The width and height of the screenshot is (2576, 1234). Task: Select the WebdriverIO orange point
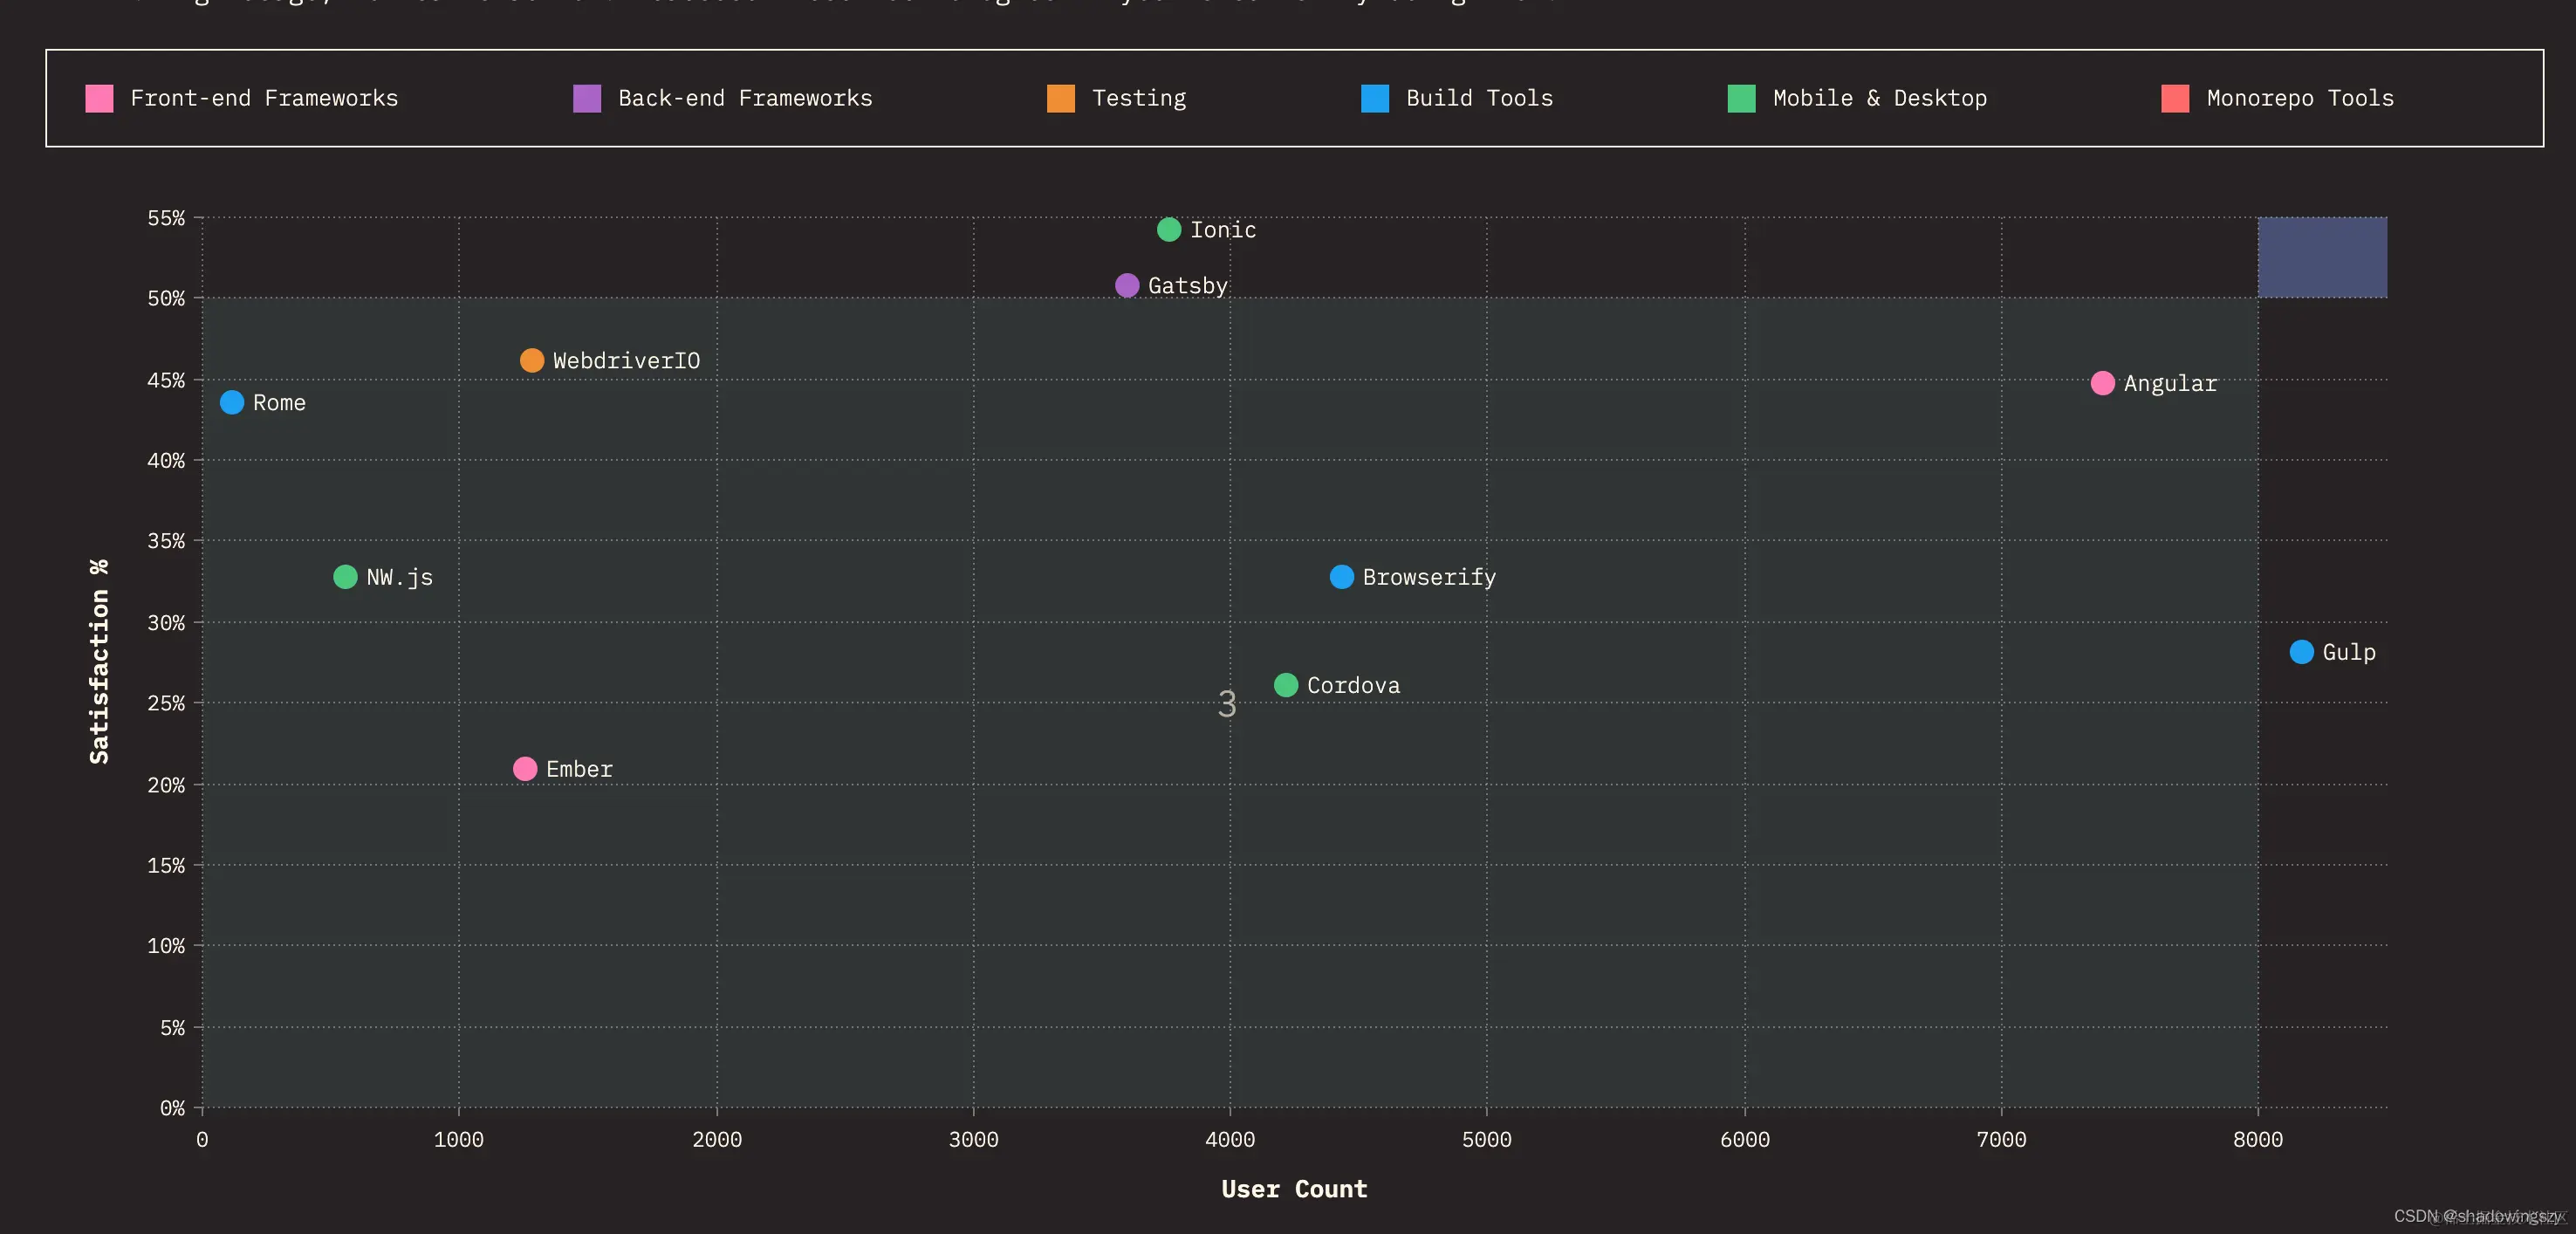pos(532,361)
